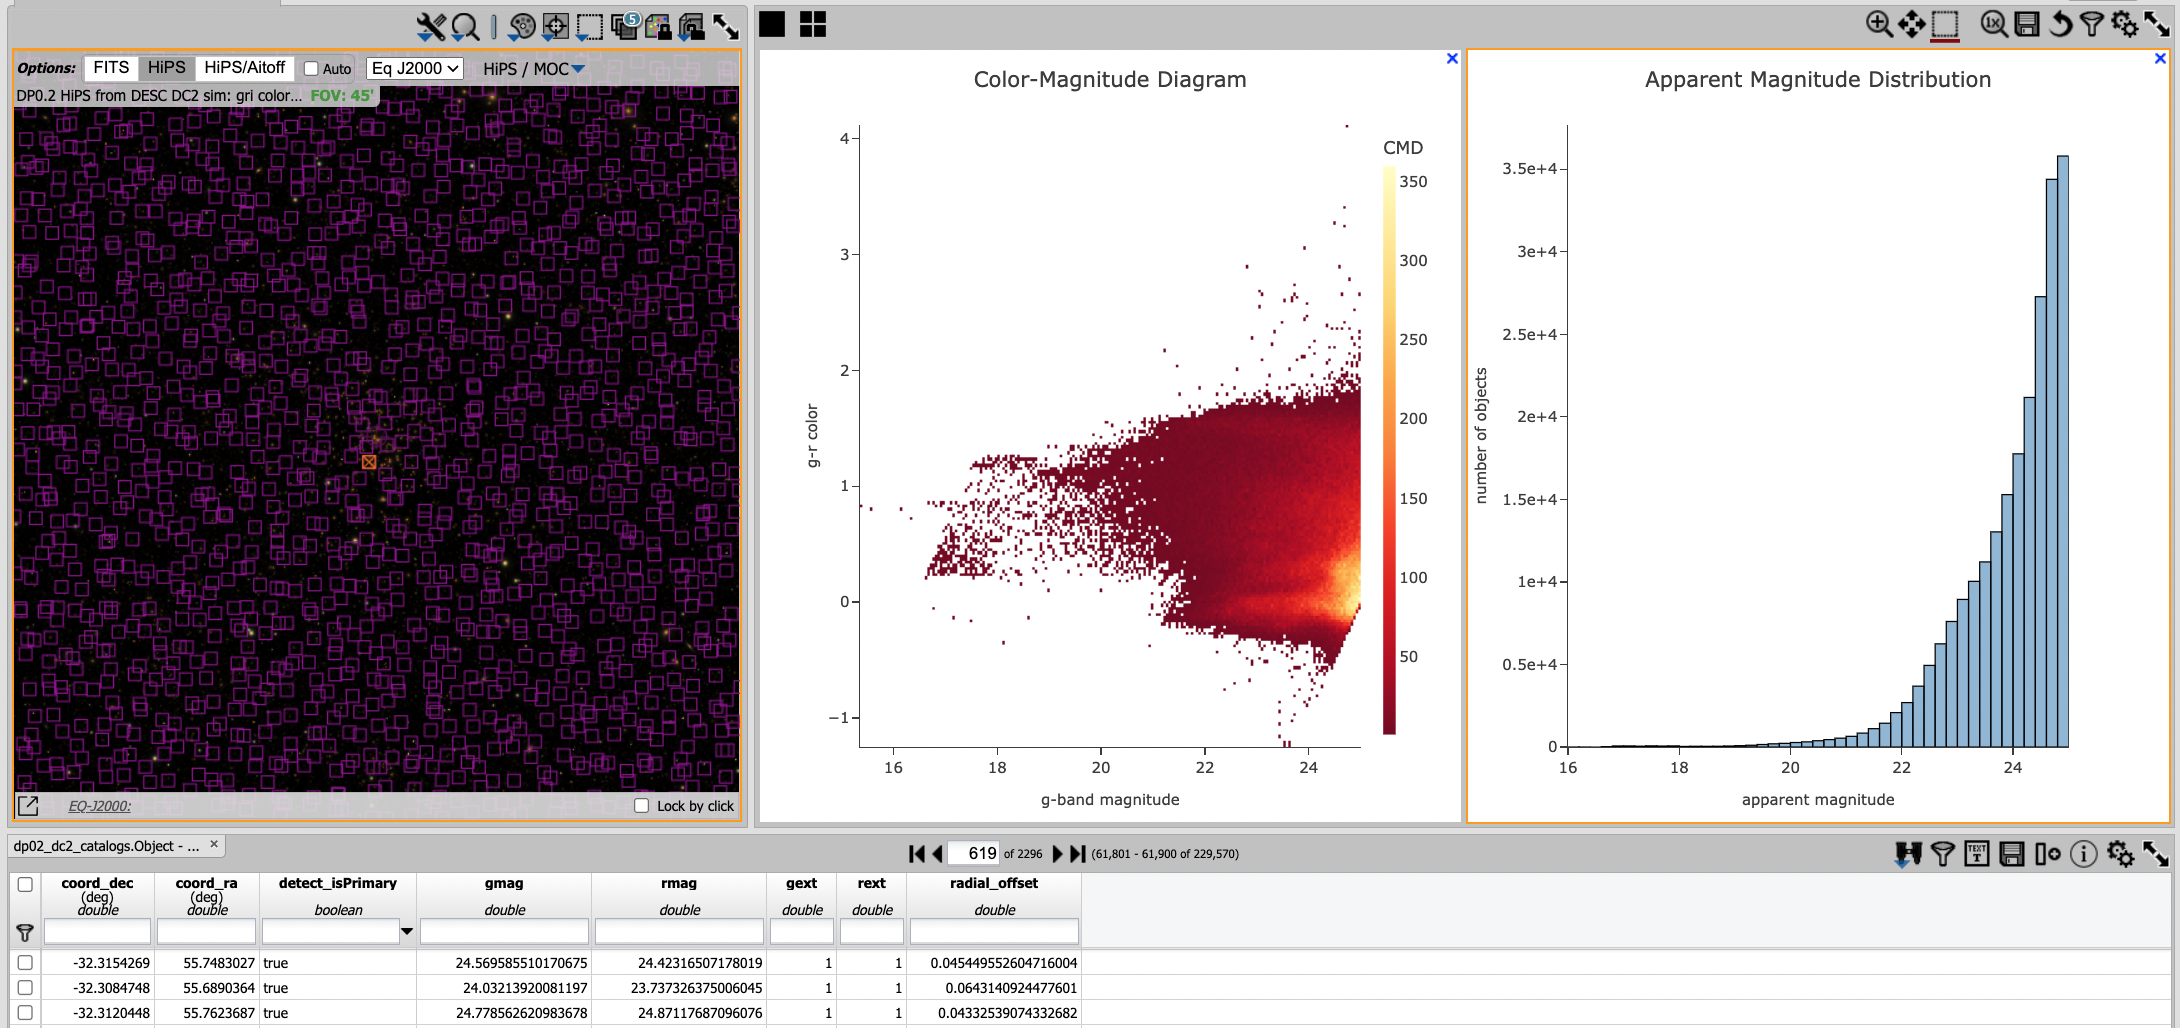Open the color palette stretch options
2180x1028 pixels.
click(x=522, y=27)
